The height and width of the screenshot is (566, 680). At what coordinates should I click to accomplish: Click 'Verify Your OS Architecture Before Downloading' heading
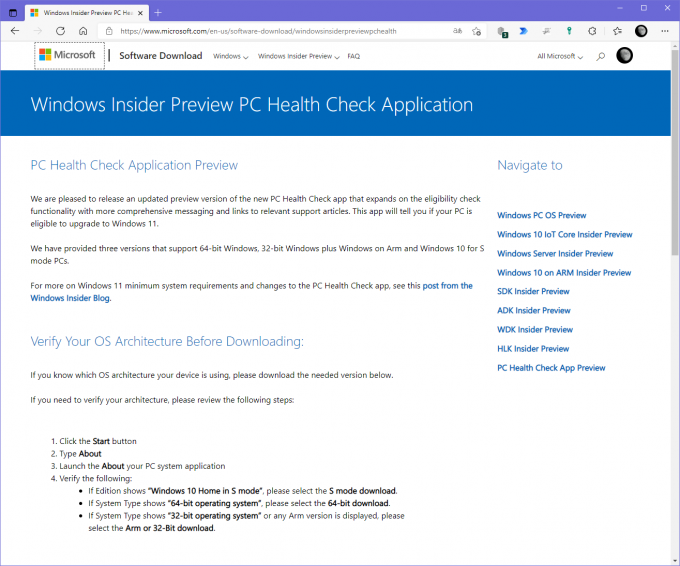[167, 341]
